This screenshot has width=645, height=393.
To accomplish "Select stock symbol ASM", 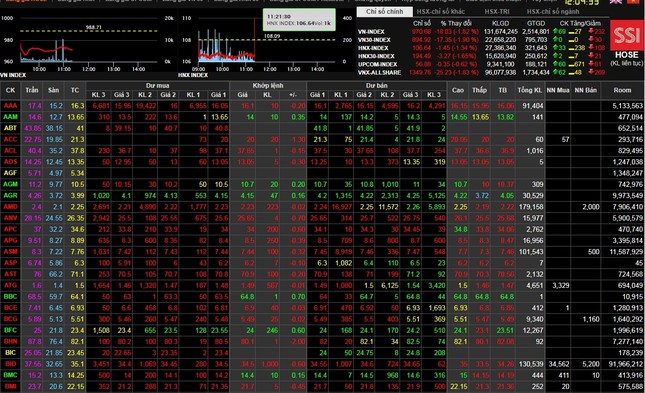I will (x=11, y=251).
